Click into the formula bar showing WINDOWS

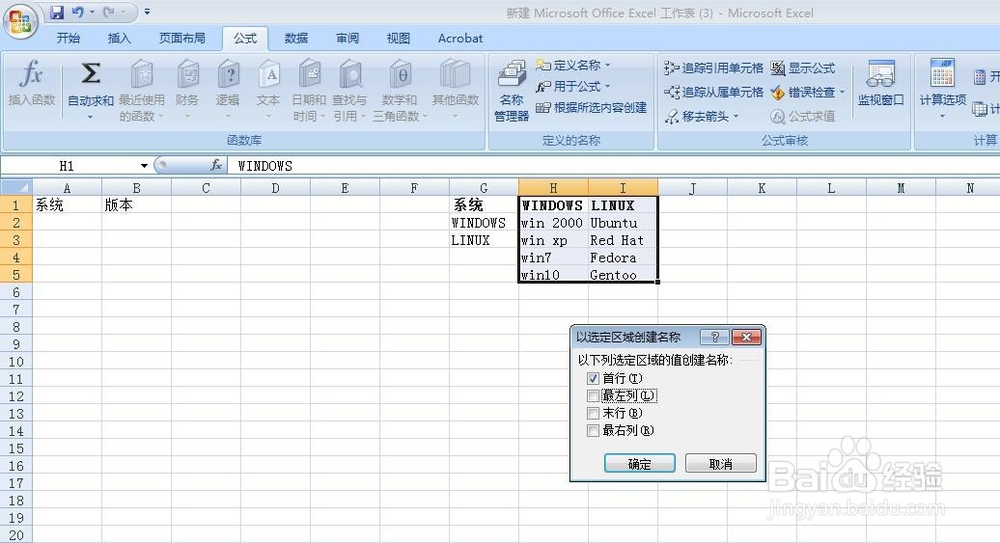[x=612, y=166]
